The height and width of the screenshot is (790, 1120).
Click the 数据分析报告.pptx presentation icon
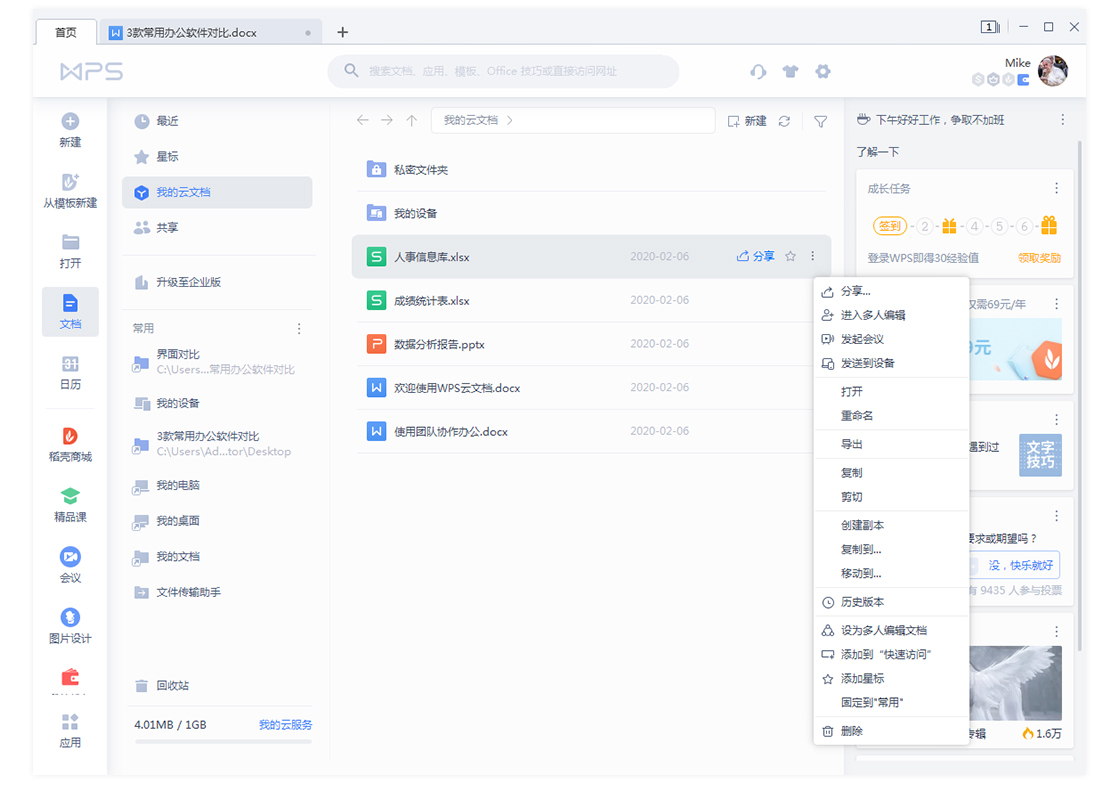pyautogui.click(x=376, y=344)
